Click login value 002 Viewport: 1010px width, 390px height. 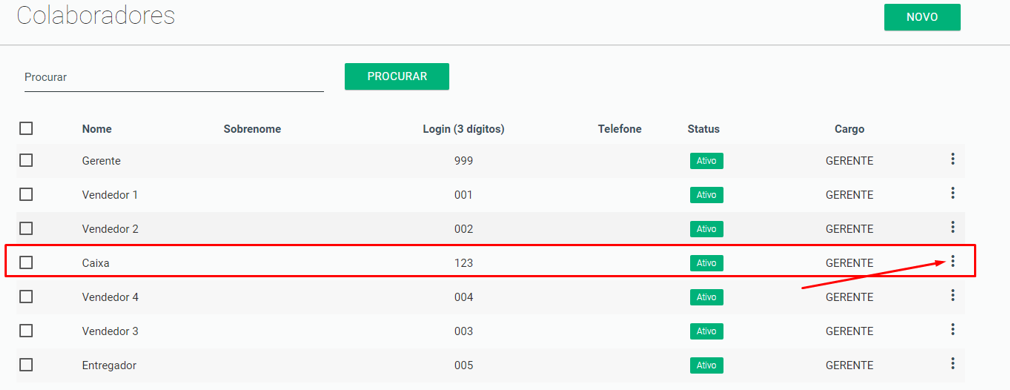pos(464,229)
